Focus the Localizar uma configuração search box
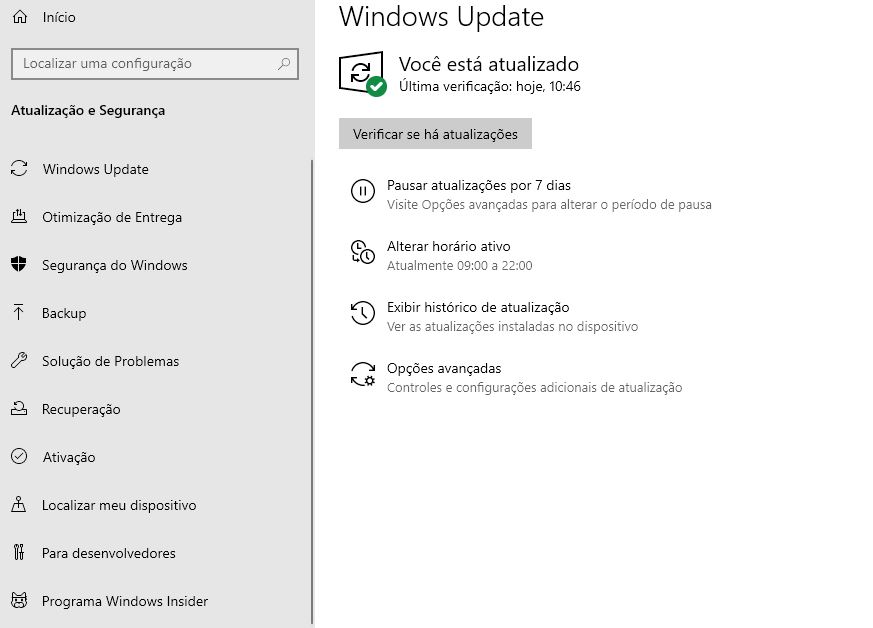Screen dimensions: 873x628 155,63
